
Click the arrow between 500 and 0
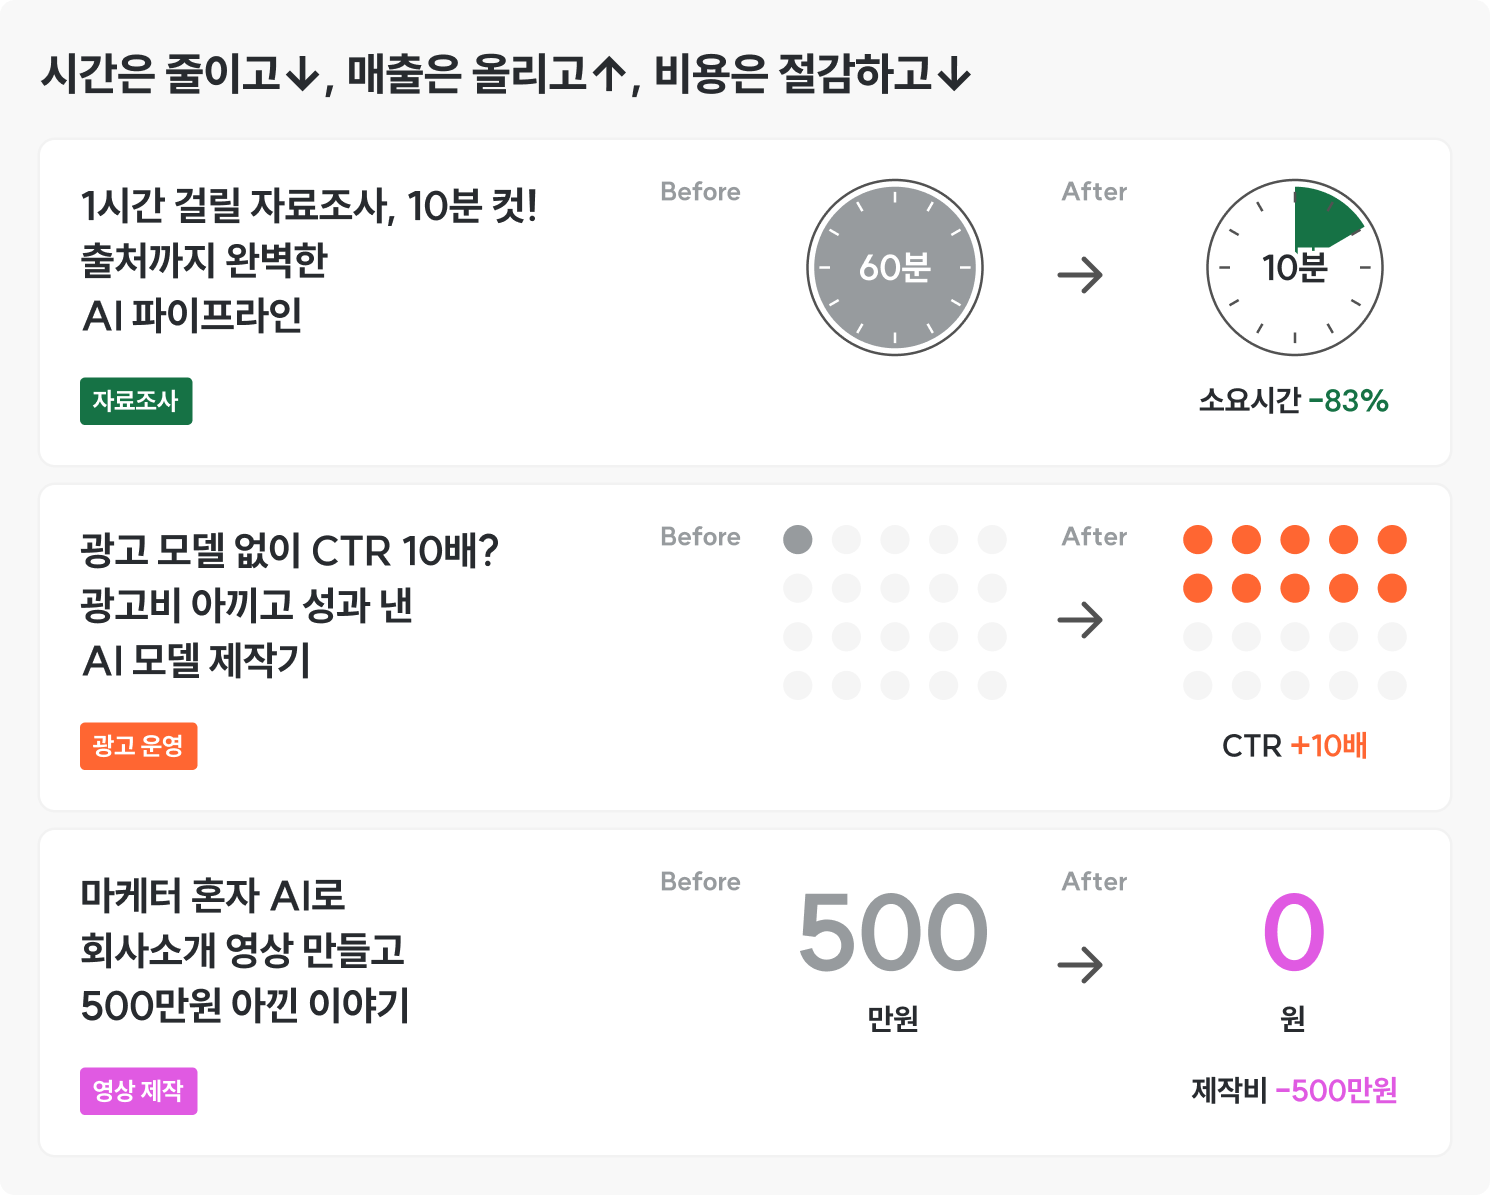(1080, 965)
